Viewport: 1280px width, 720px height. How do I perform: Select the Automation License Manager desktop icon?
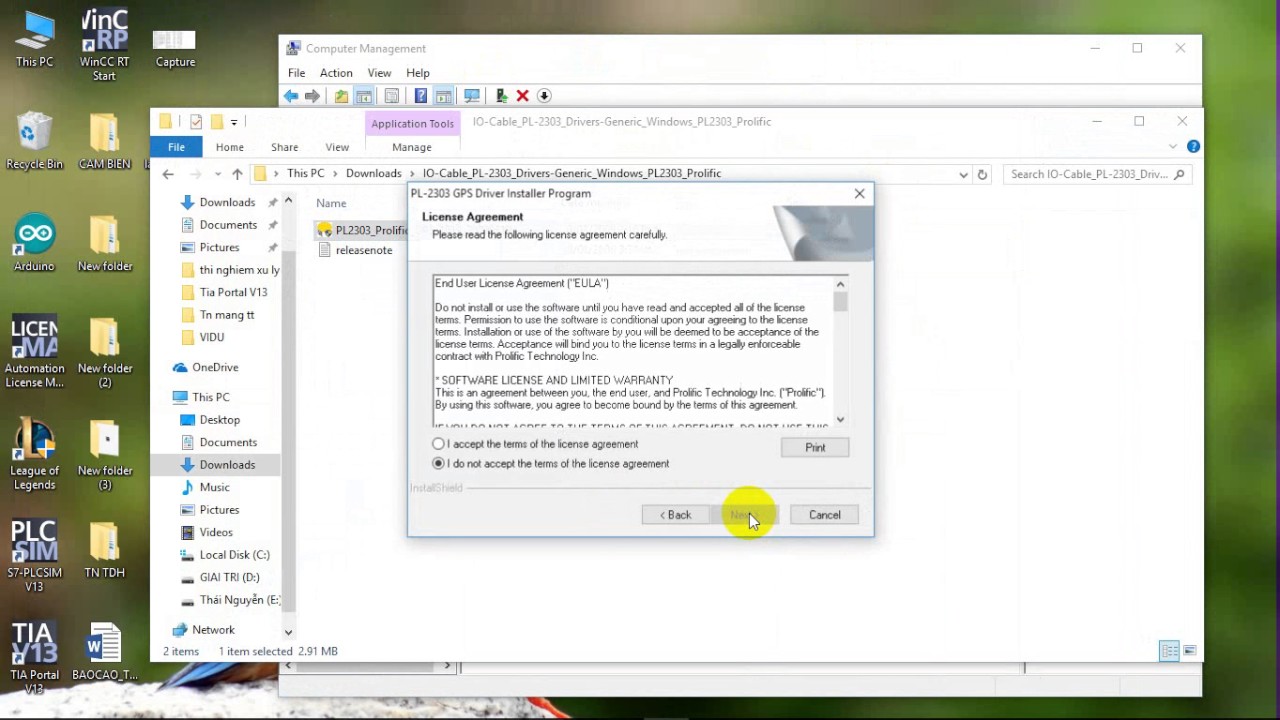coord(34,353)
